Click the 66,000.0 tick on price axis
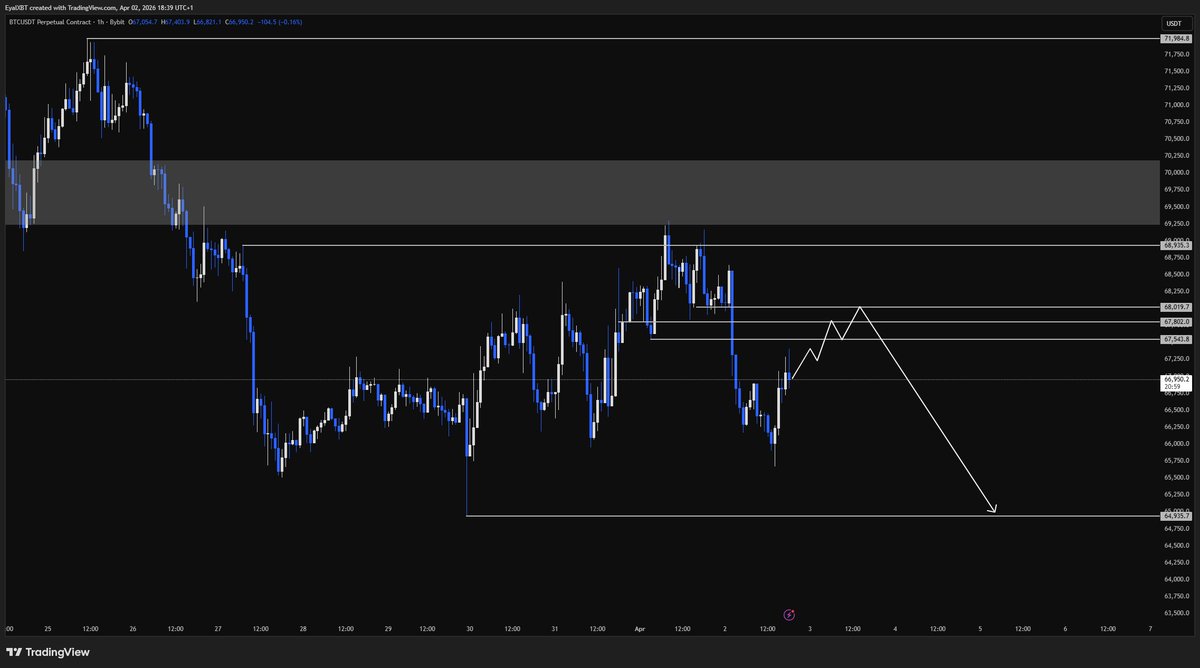This screenshot has width=1200, height=668. coord(1176,443)
